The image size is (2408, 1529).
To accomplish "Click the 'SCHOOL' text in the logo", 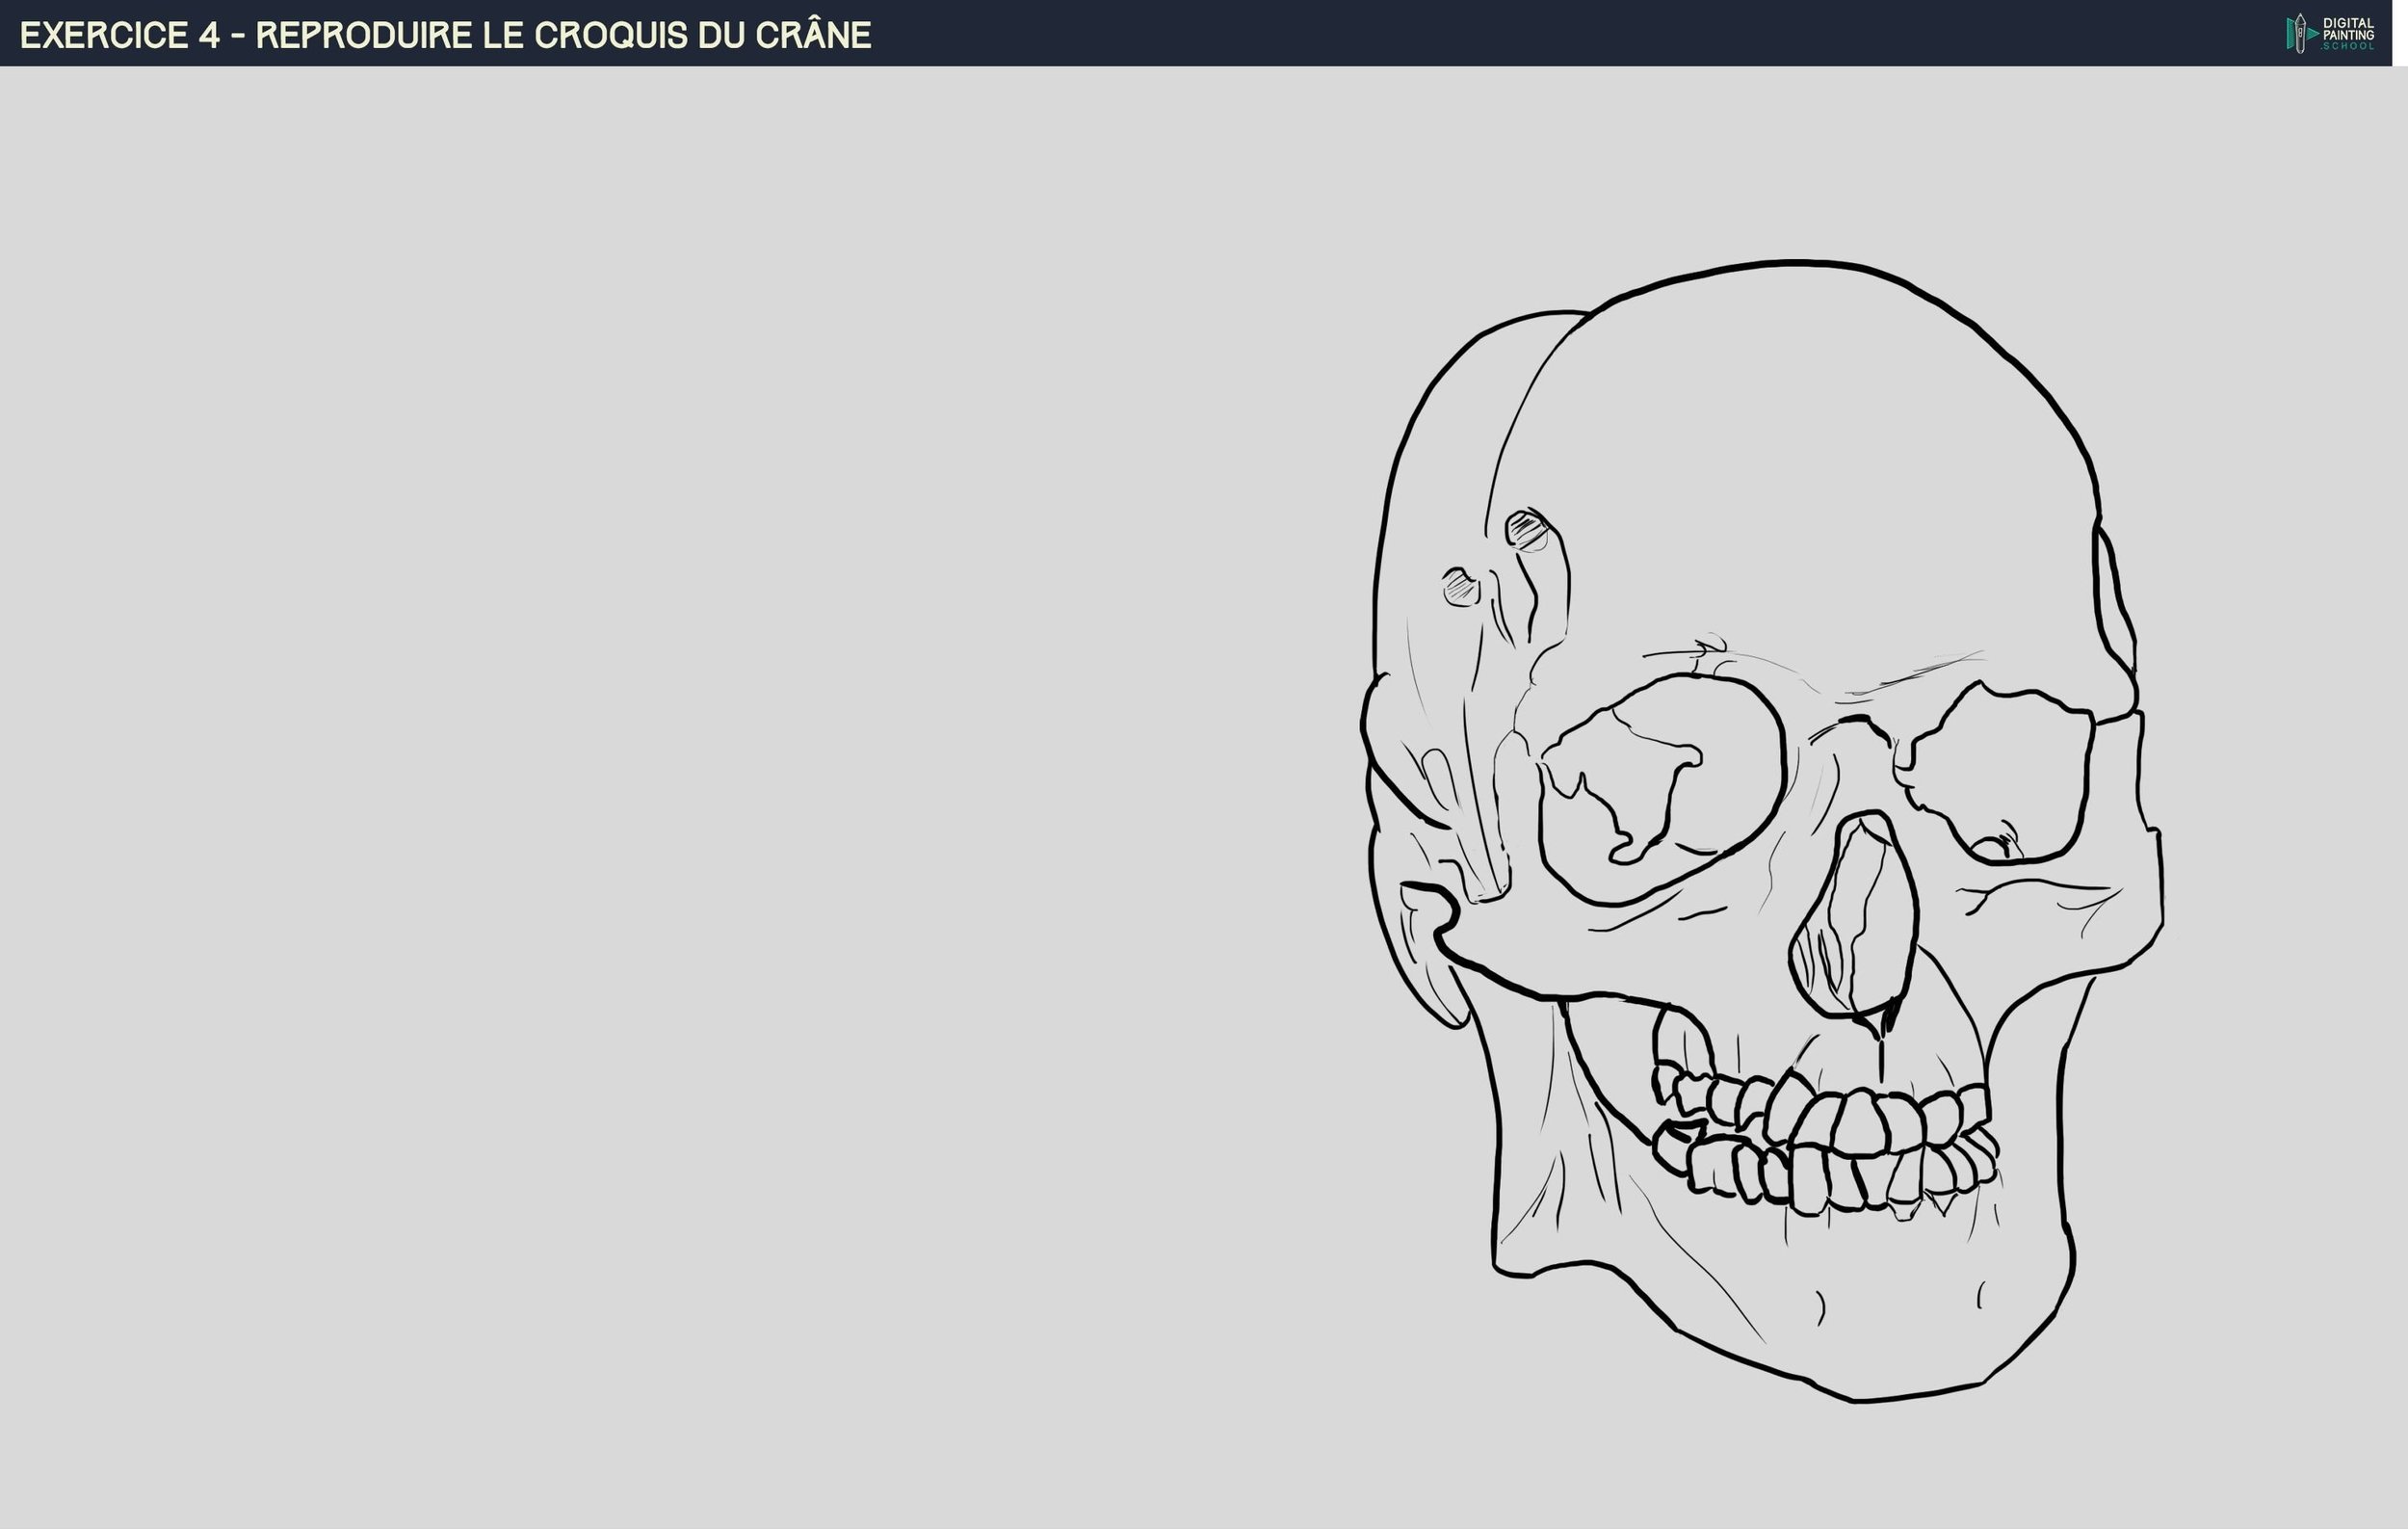I will 2347,46.
